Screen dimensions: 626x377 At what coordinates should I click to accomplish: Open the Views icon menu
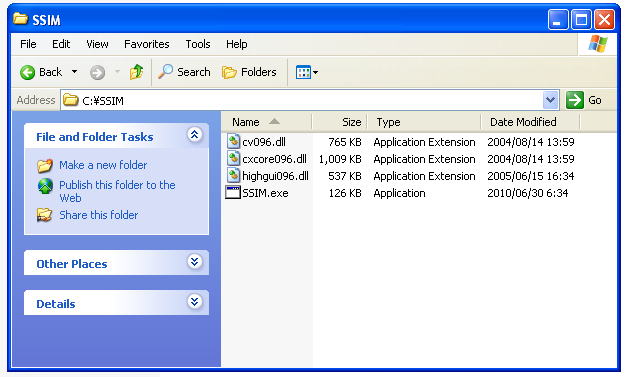307,72
